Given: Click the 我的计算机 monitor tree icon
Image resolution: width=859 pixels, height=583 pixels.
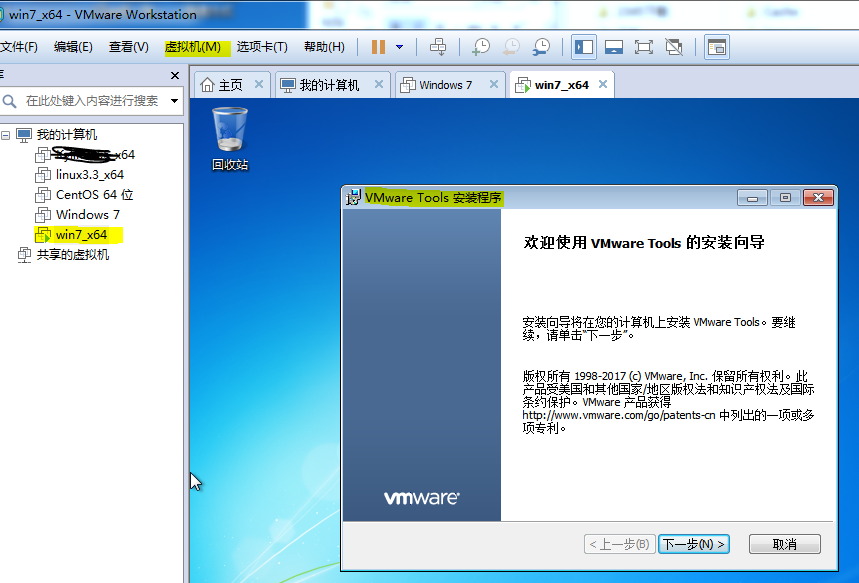Looking at the screenshot, I should coord(24,135).
